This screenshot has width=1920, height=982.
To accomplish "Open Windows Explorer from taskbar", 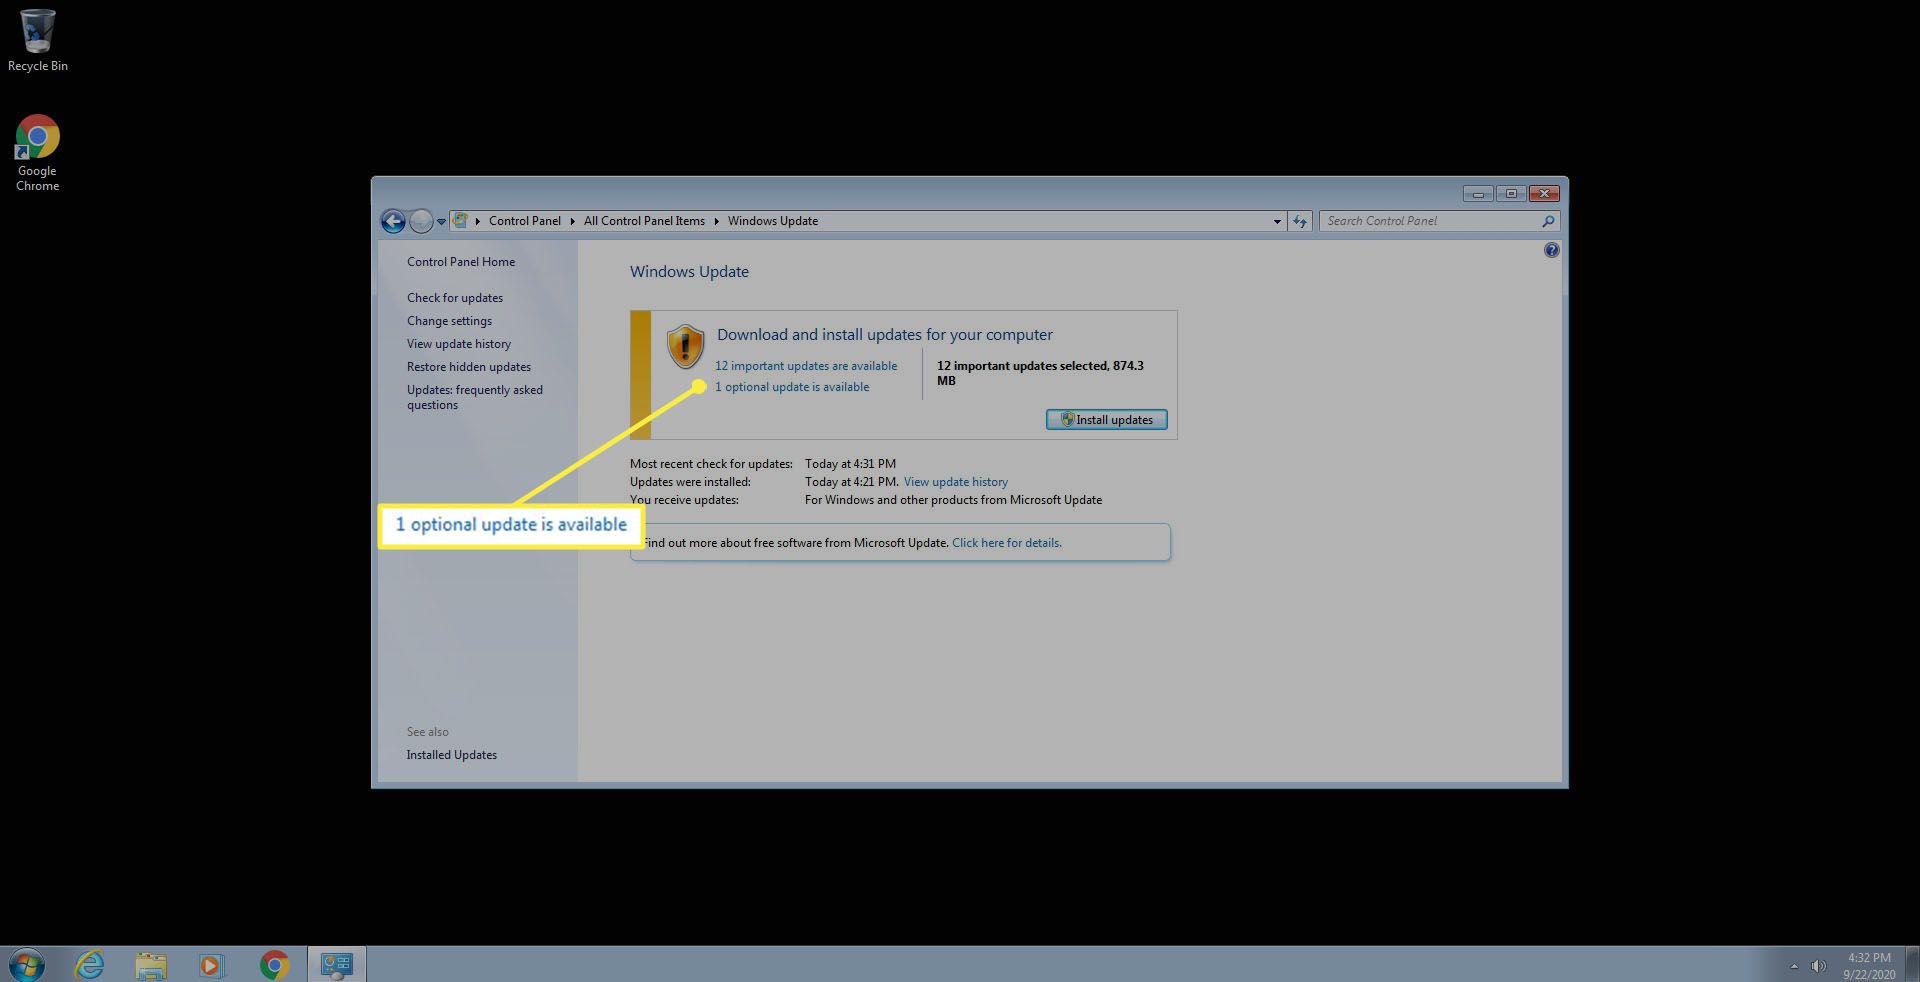I will click(x=151, y=965).
